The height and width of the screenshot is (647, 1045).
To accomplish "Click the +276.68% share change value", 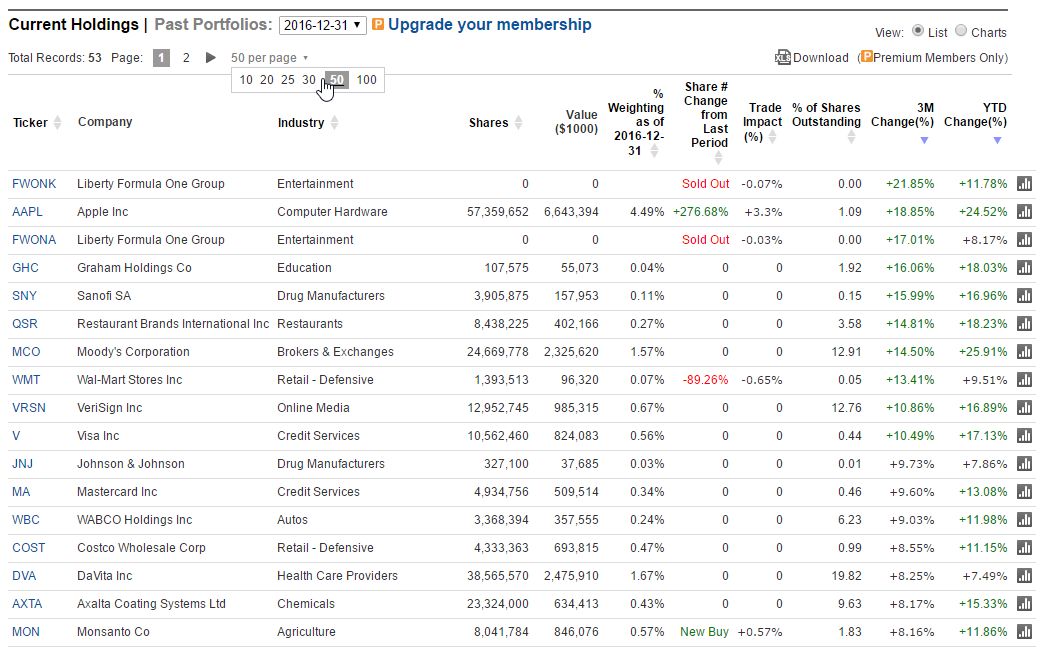I will click(700, 212).
